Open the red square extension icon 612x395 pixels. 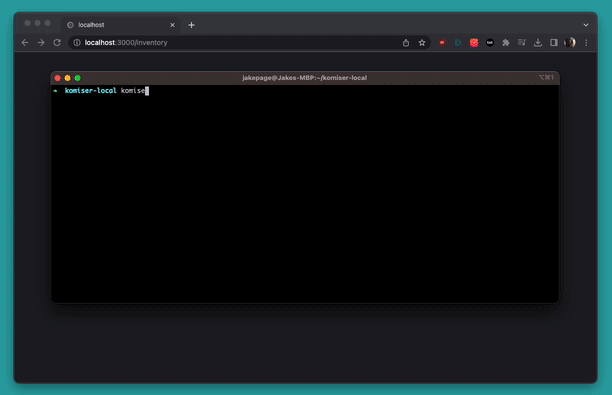point(474,43)
